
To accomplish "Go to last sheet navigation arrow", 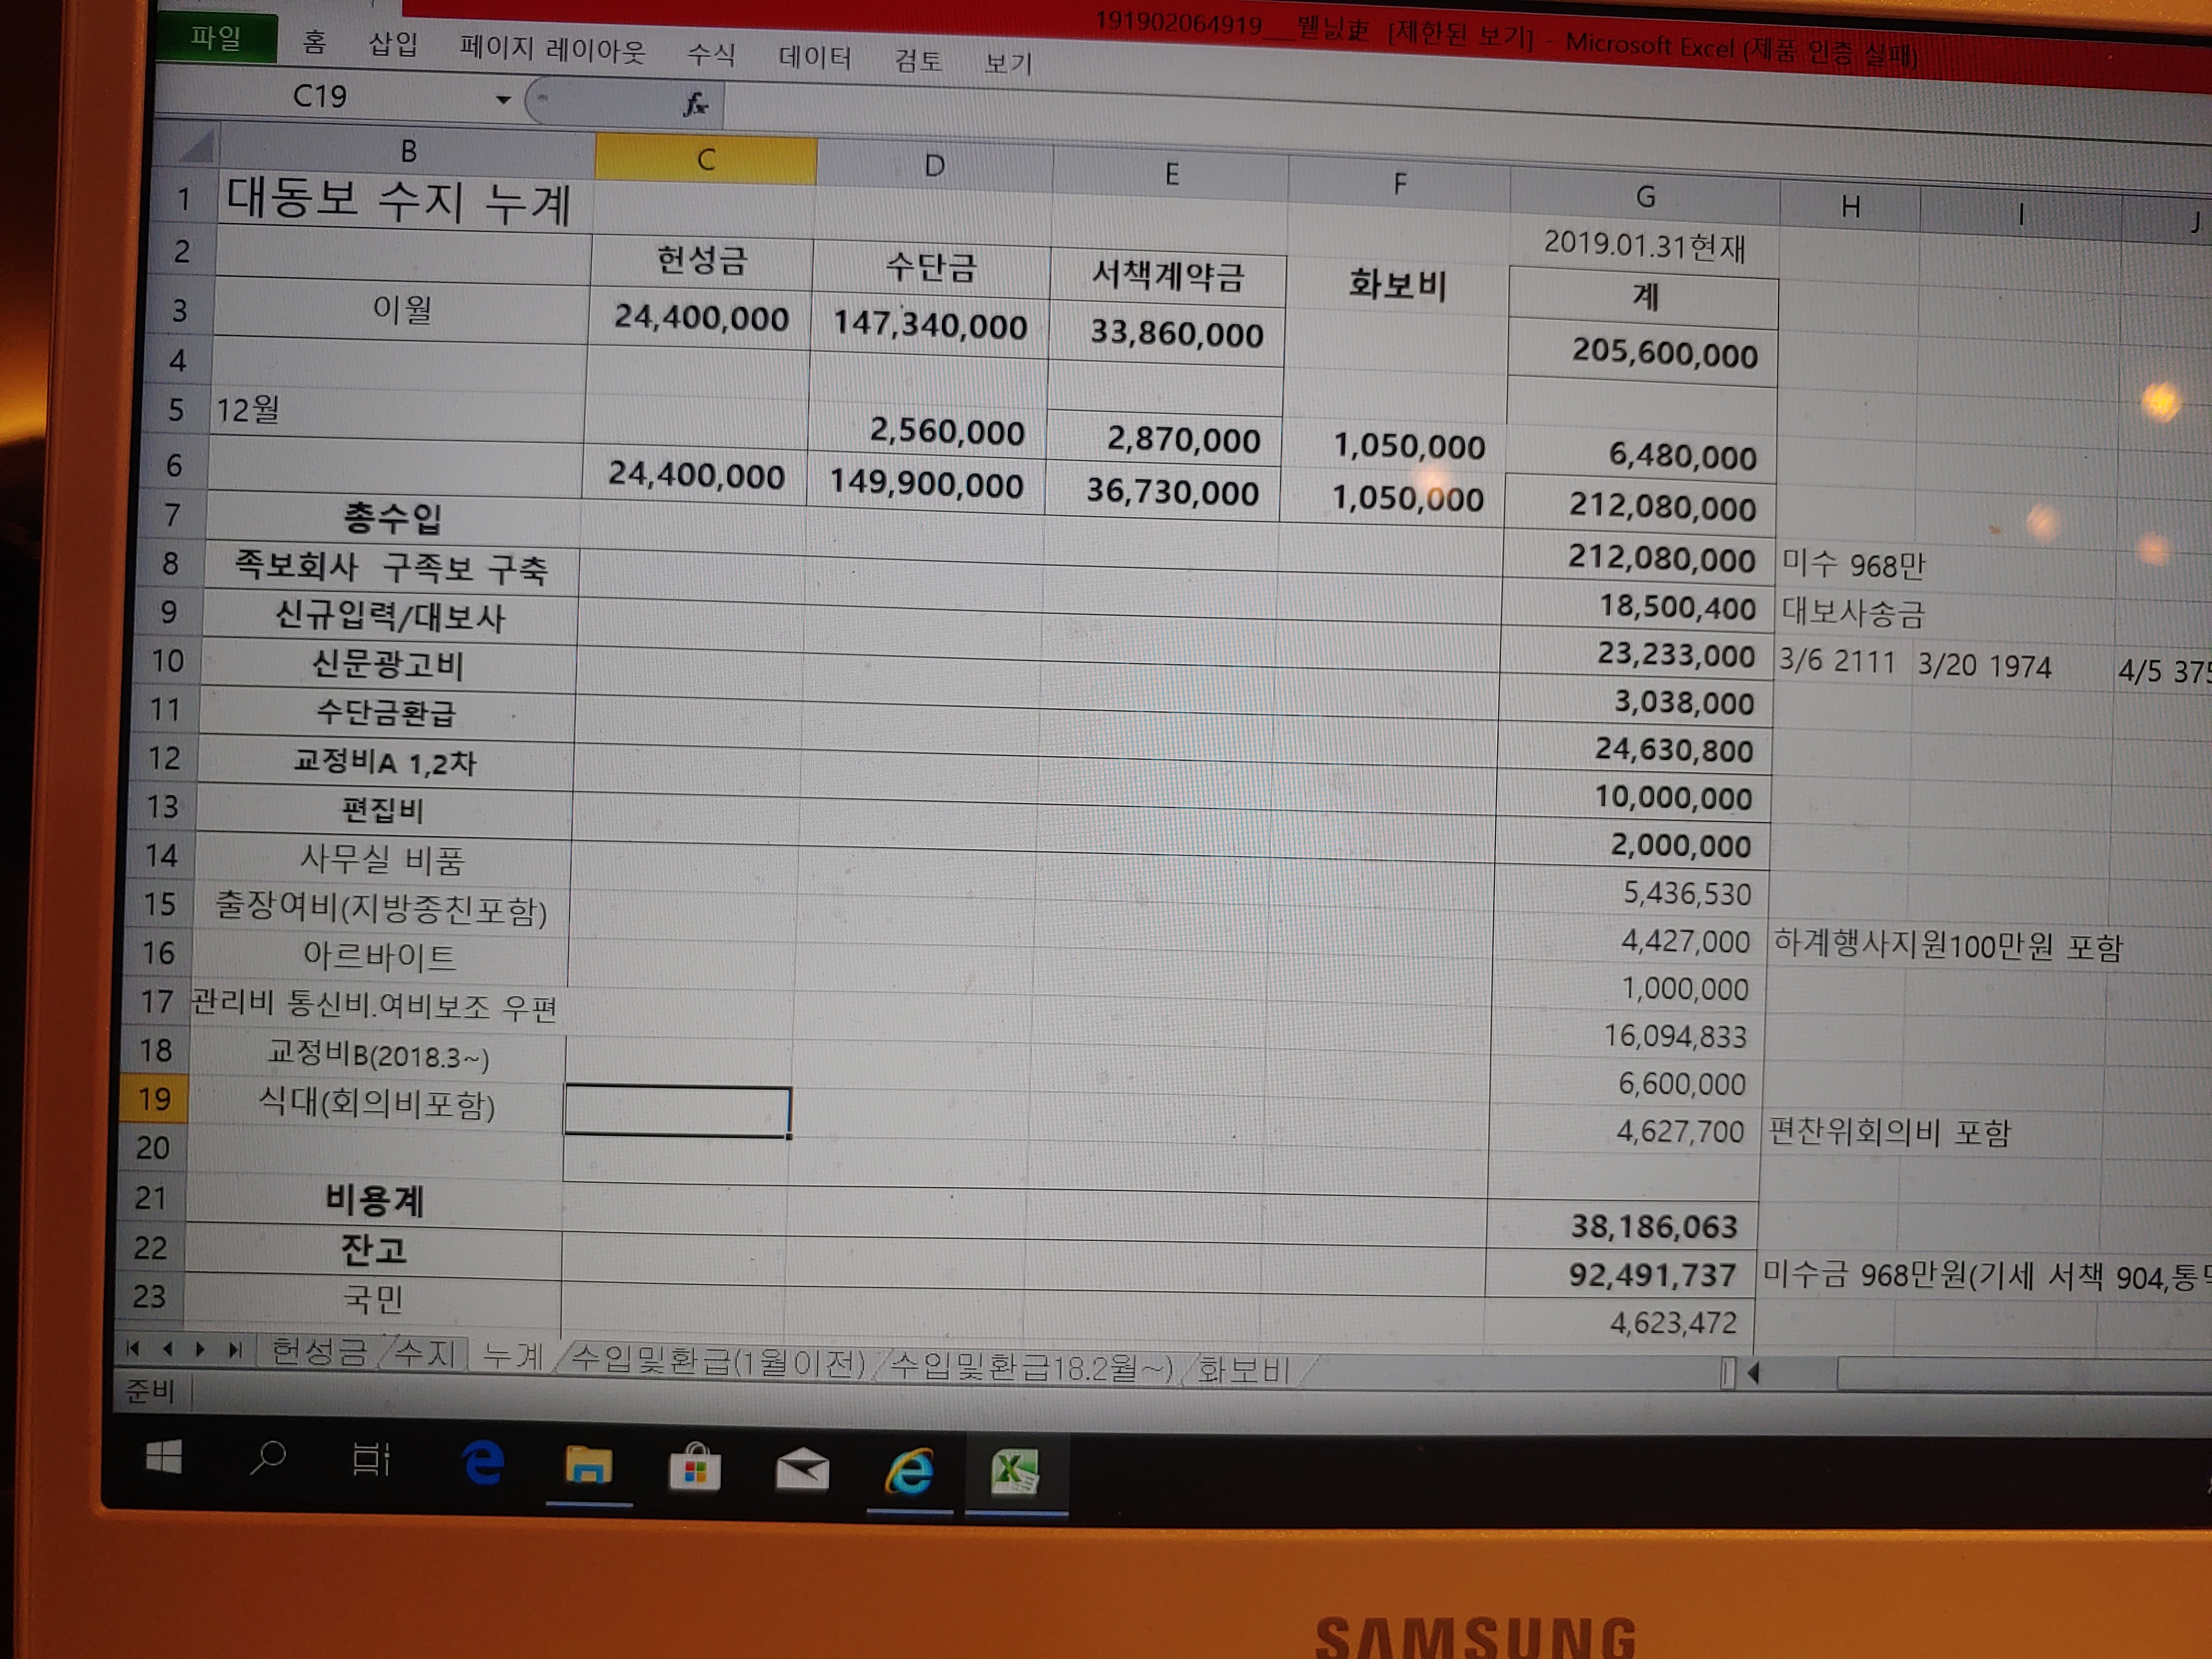I will [234, 1350].
